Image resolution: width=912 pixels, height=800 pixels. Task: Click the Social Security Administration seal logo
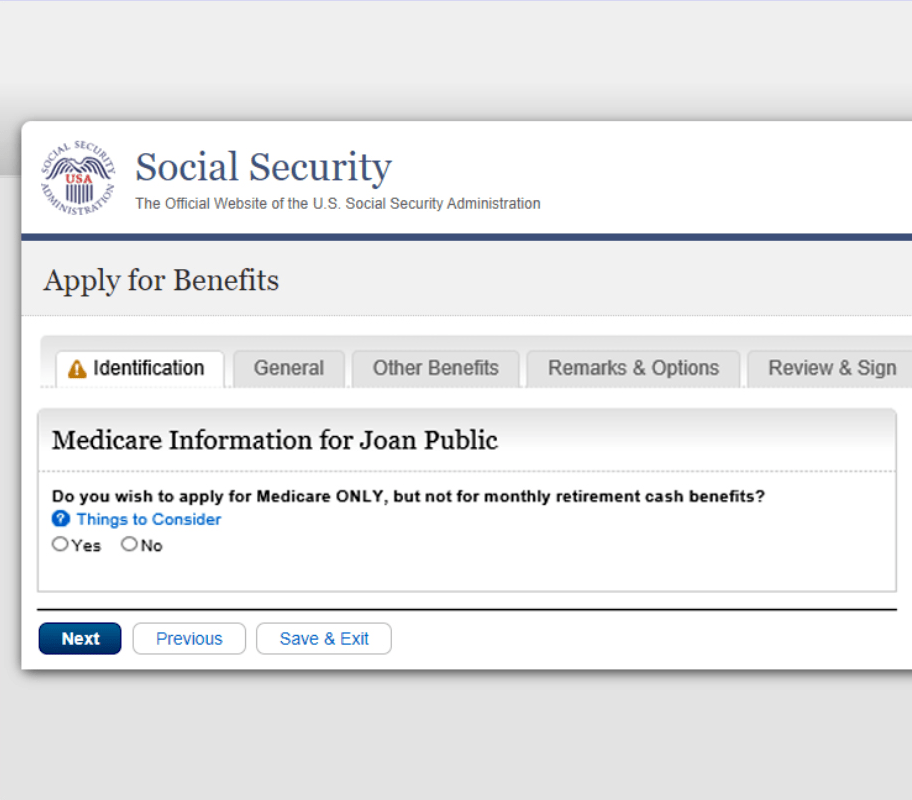78,179
